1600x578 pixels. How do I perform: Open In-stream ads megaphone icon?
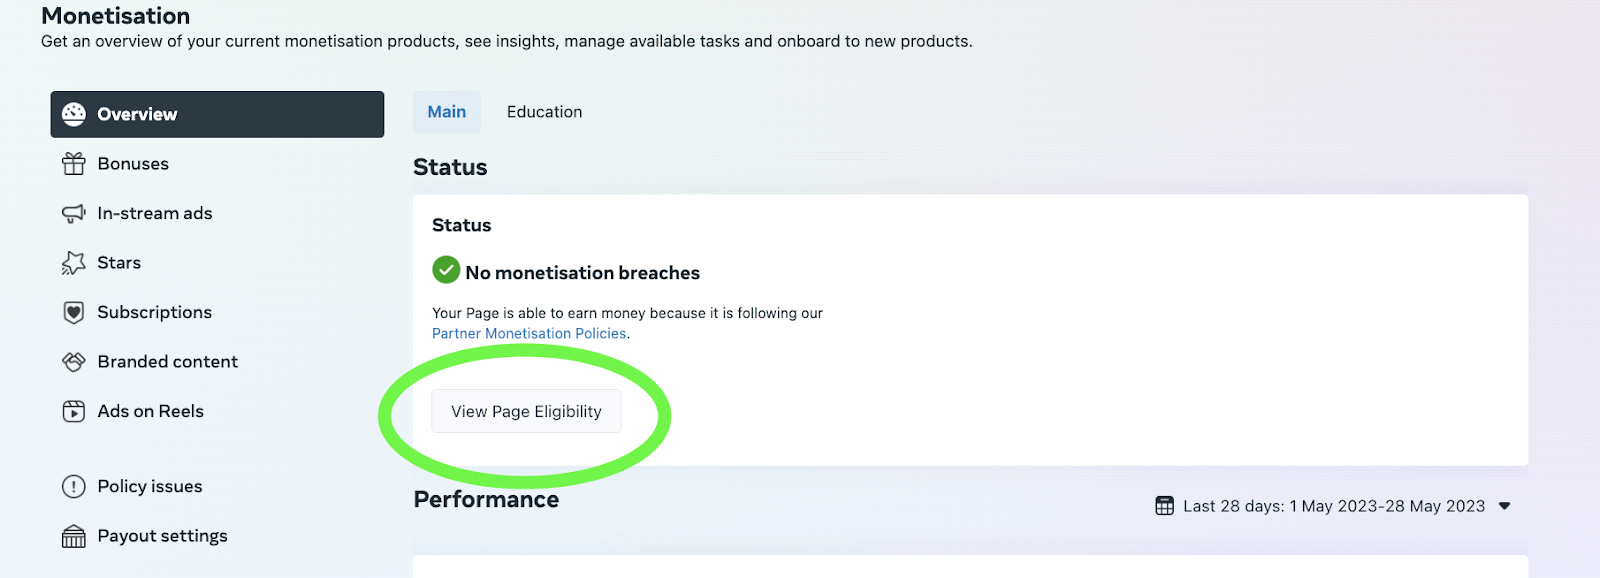coord(74,213)
